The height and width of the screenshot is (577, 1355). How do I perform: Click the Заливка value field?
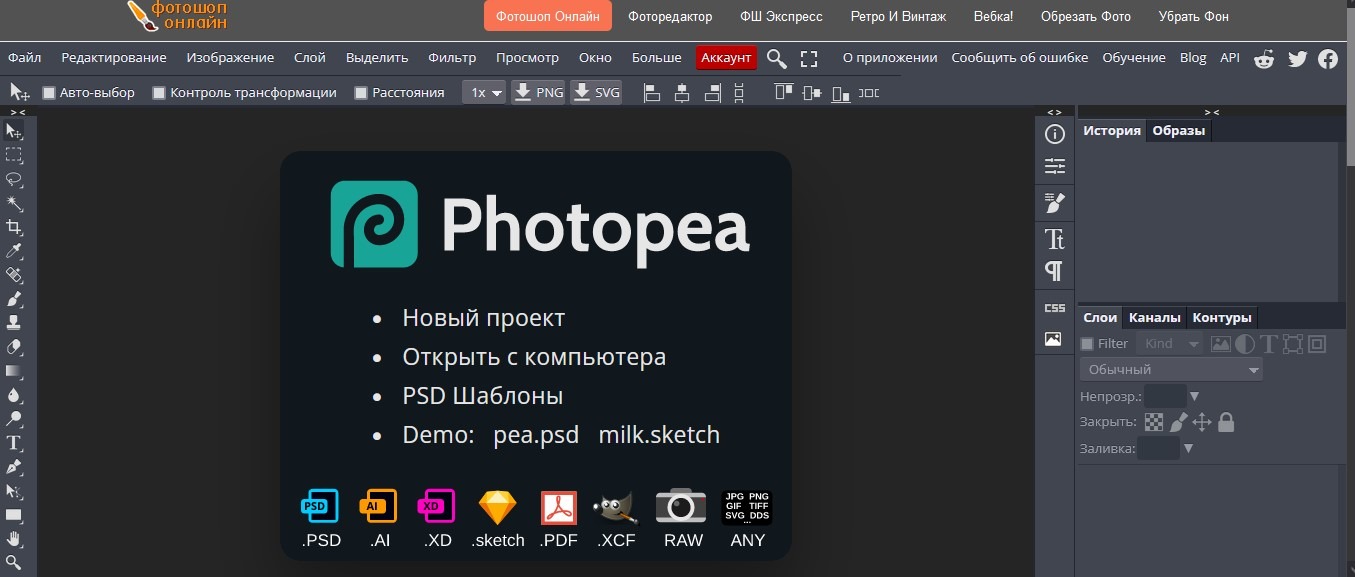click(1158, 449)
